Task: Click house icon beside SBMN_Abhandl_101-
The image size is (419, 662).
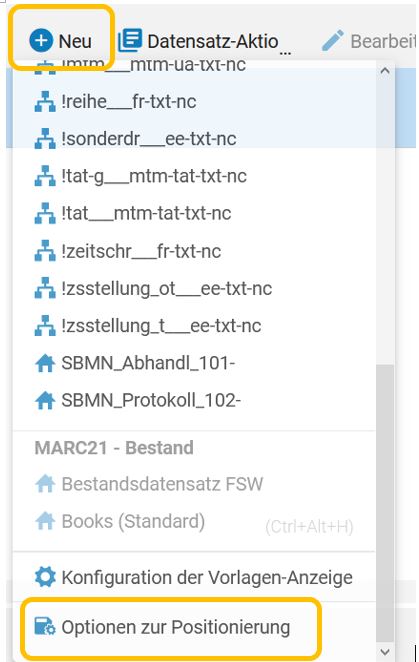Action: (45, 363)
